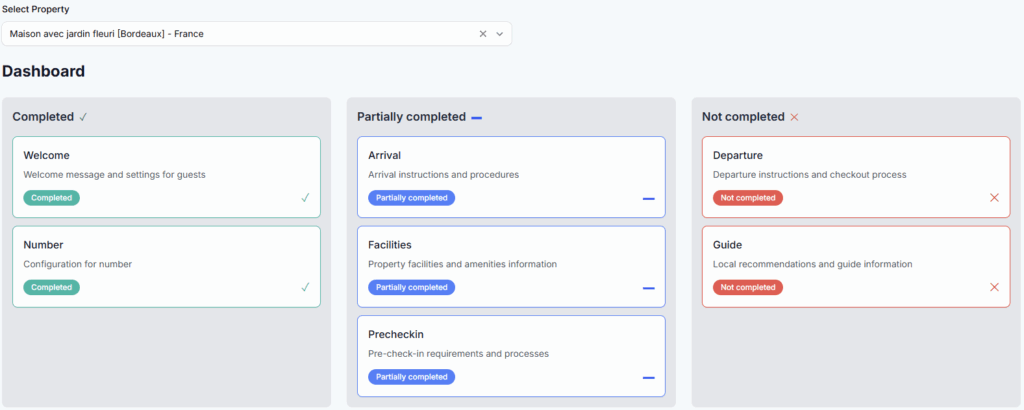The width and height of the screenshot is (1024, 410).
Task: Click the X icon on Departure card
Action: tap(994, 198)
